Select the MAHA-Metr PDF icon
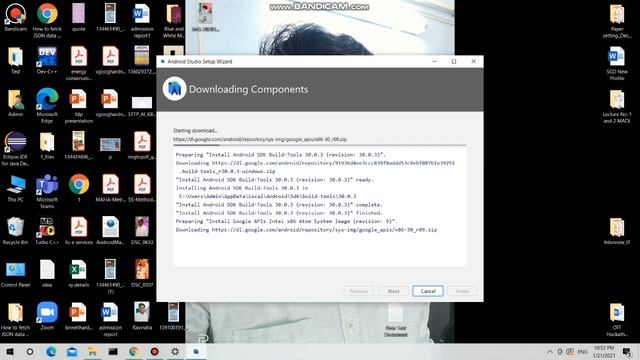 [110, 188]
